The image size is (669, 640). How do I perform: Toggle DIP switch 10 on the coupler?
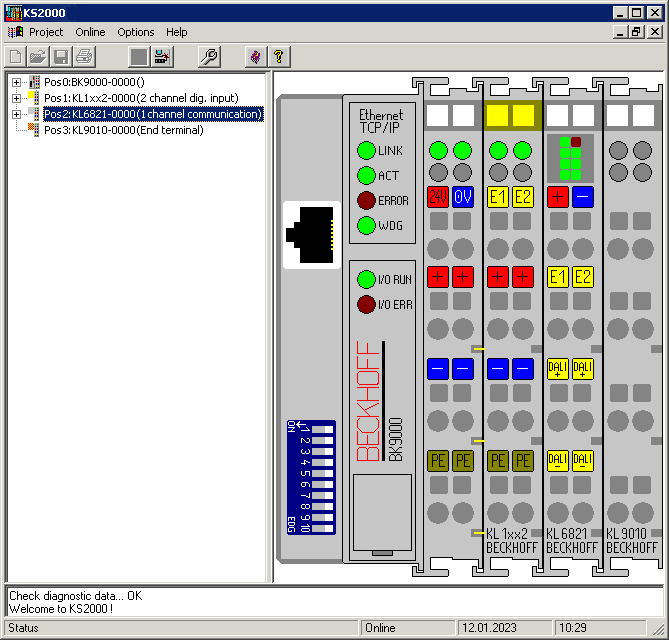click(x=323, y=528)
